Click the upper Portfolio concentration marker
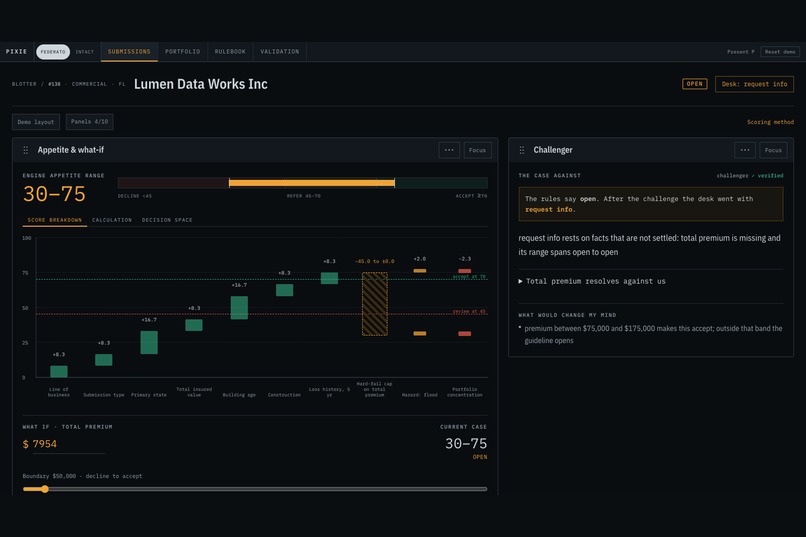 pyautogui.click(x=465, y=271)
